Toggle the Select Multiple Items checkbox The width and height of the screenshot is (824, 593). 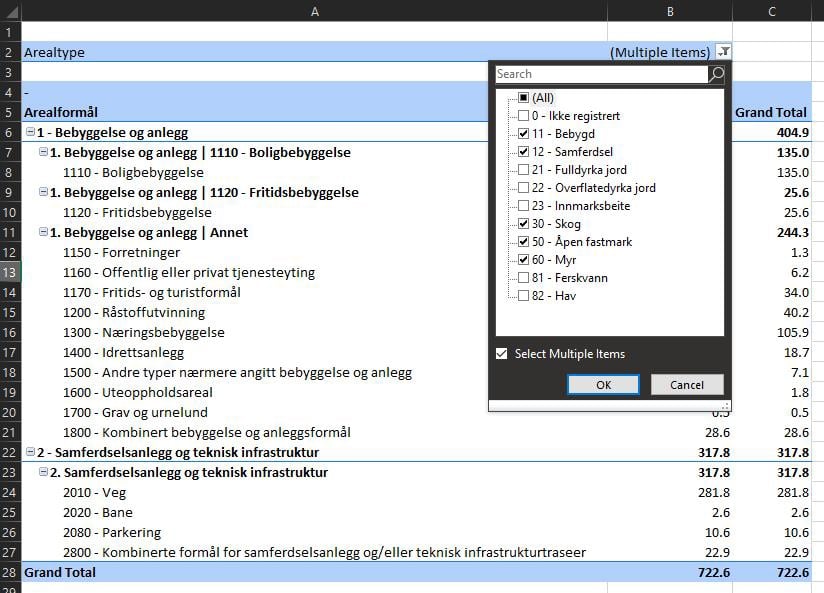(x=502, y=354)
